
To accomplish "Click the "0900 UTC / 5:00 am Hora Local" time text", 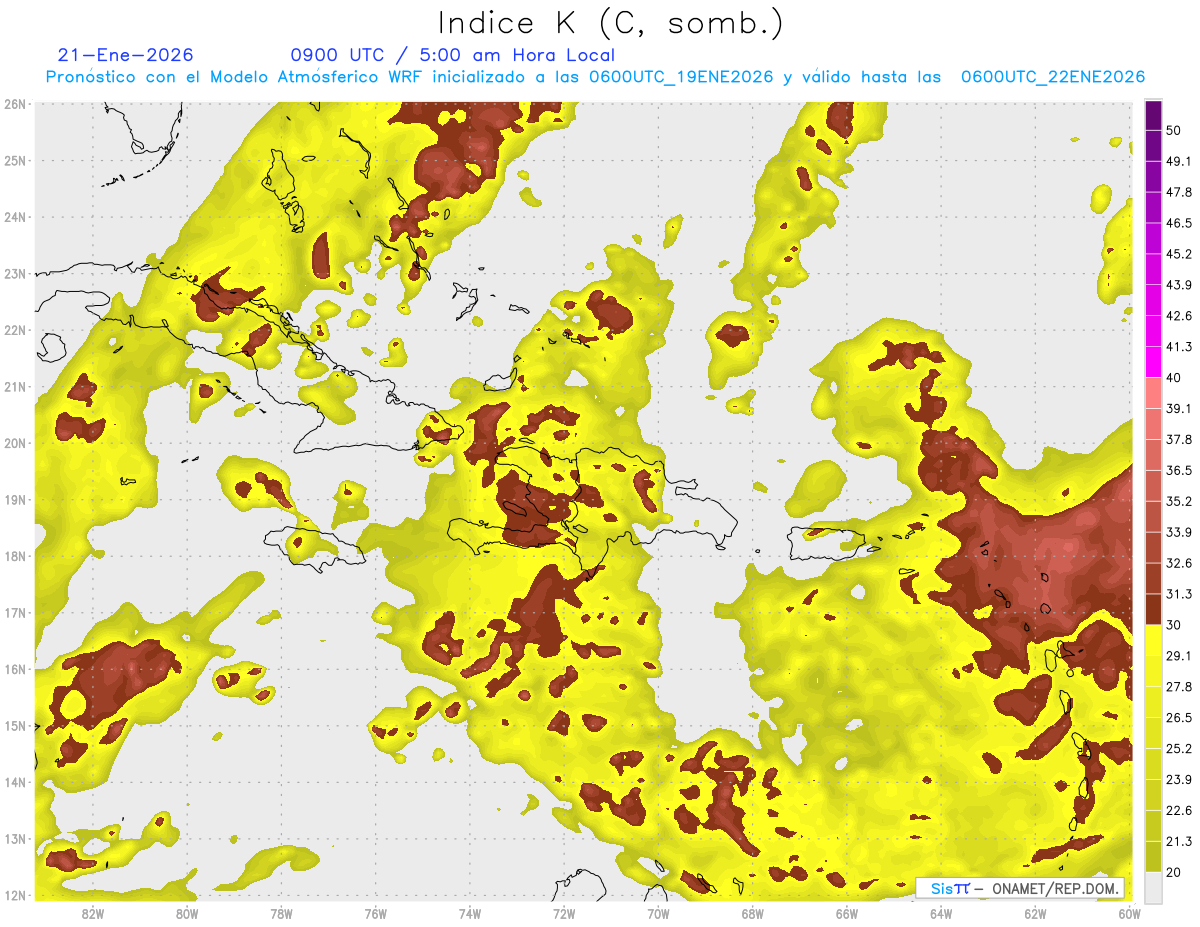I will 452,55.
